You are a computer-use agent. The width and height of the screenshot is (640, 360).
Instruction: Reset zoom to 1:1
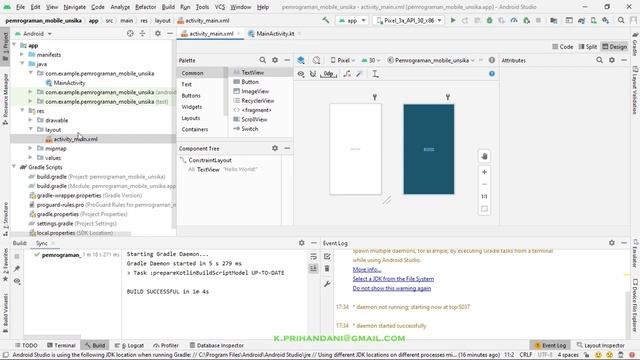point(484,196)
